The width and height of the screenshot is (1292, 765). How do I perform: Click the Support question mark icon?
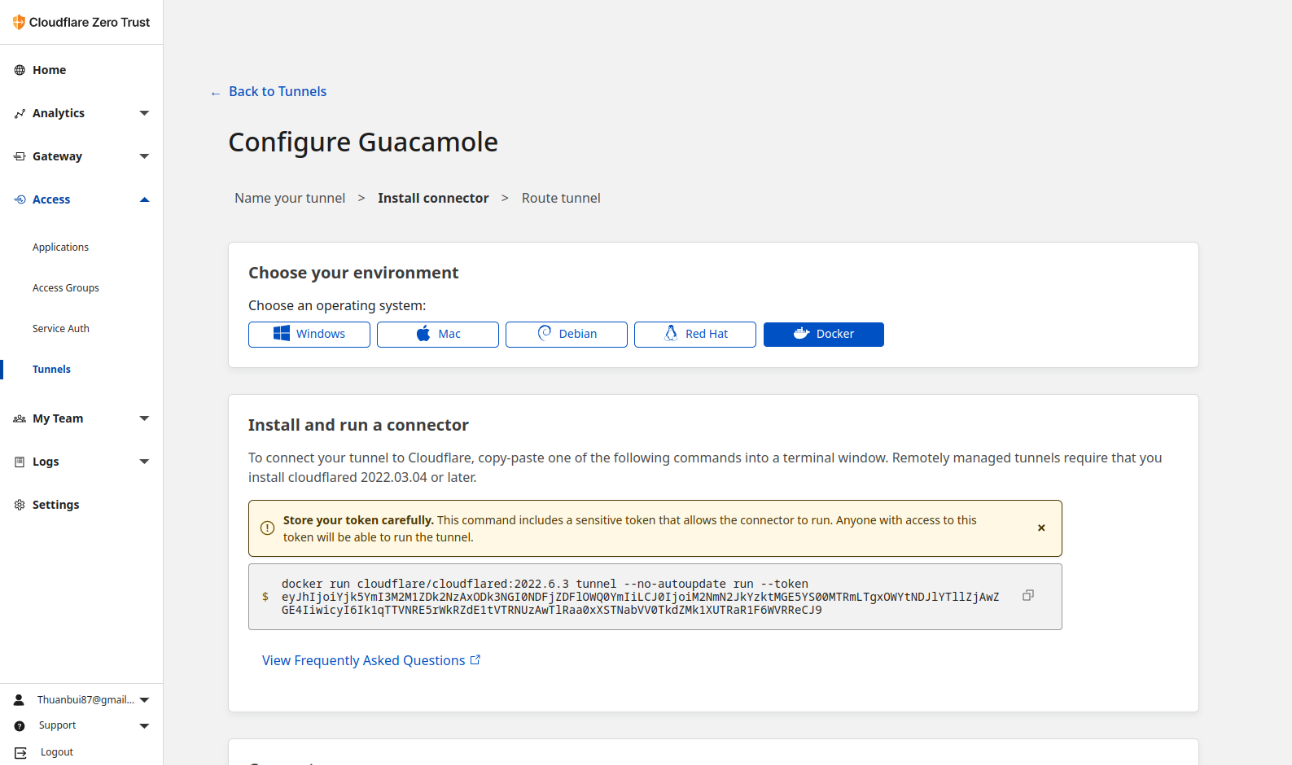click(x=19, y=726)
